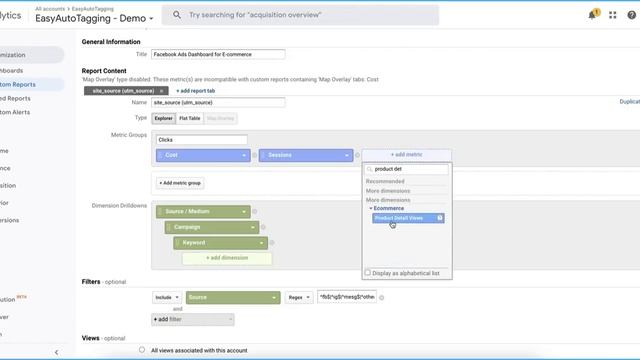Collapse the left sidebar chevron
The height and width of the screenshot is (360, 640).
[56, 352]
